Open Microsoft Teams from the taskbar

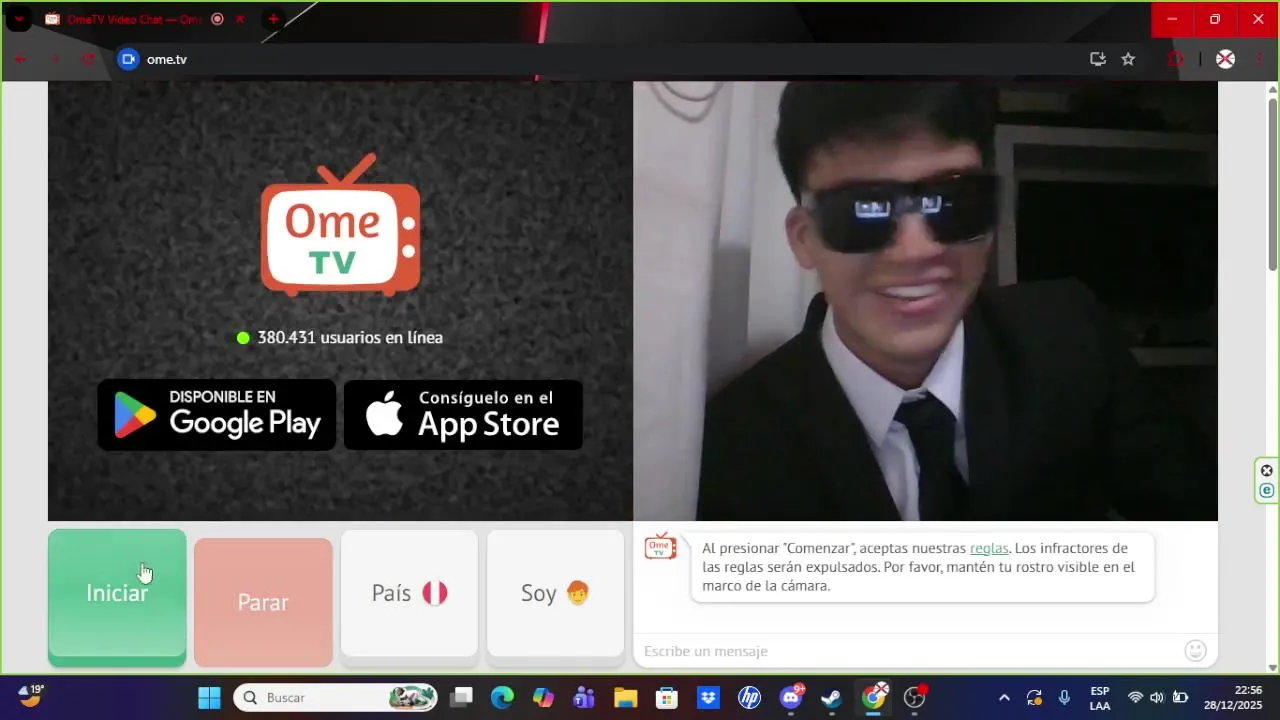(x=584, y=697)
